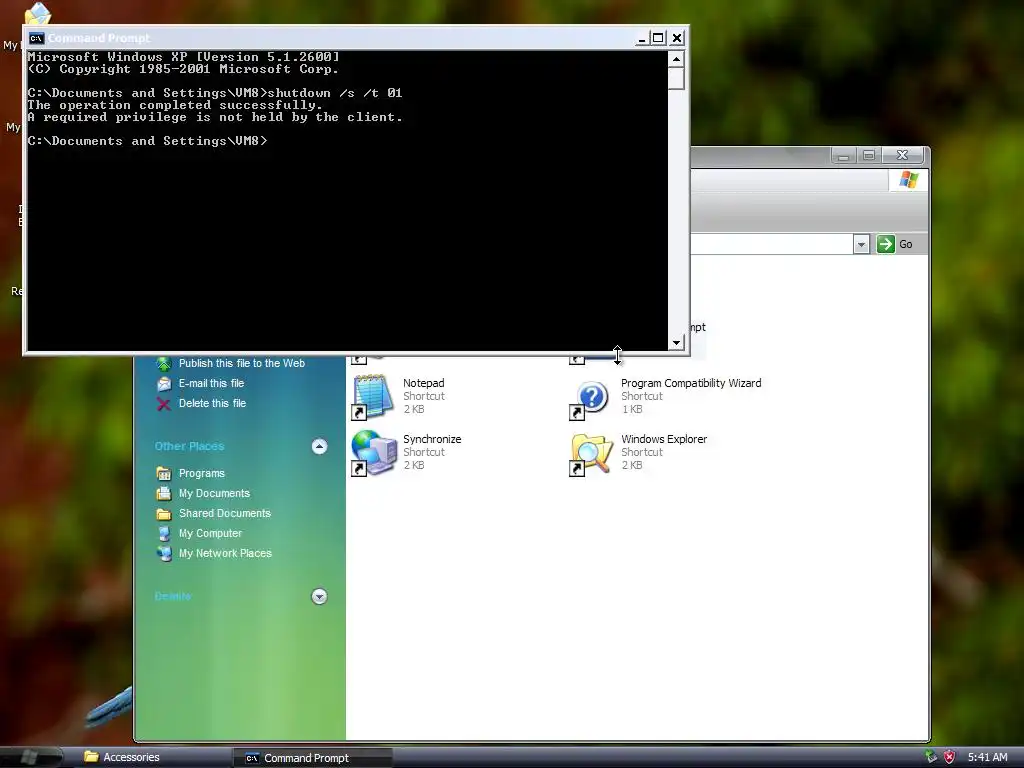Click the Start button on taskbar
This screenshot has width=1024, height=768.
coord(29,757)
